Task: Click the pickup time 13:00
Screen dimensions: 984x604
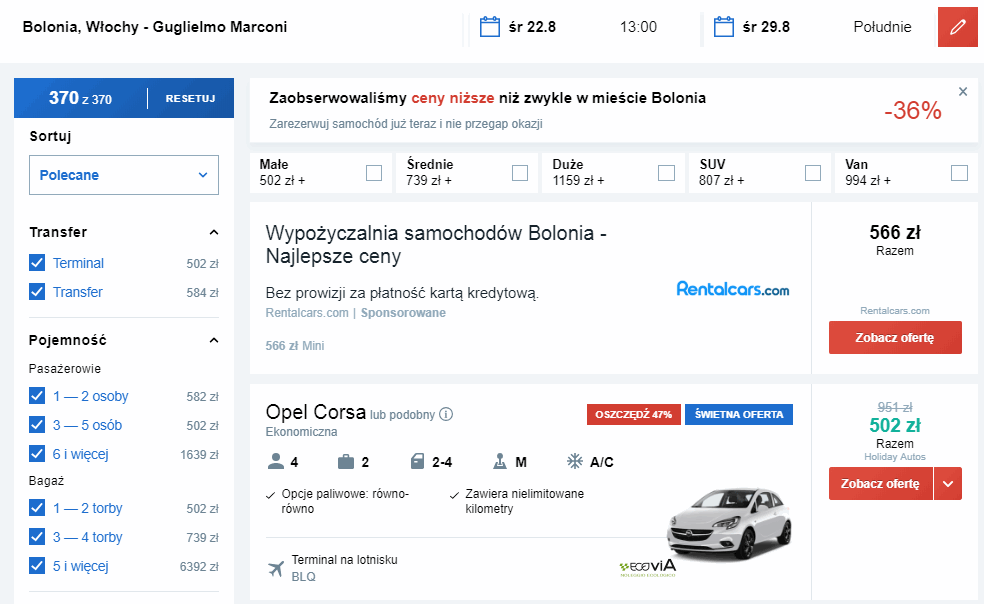Action: pyautogui.click(x=638, y=27)
